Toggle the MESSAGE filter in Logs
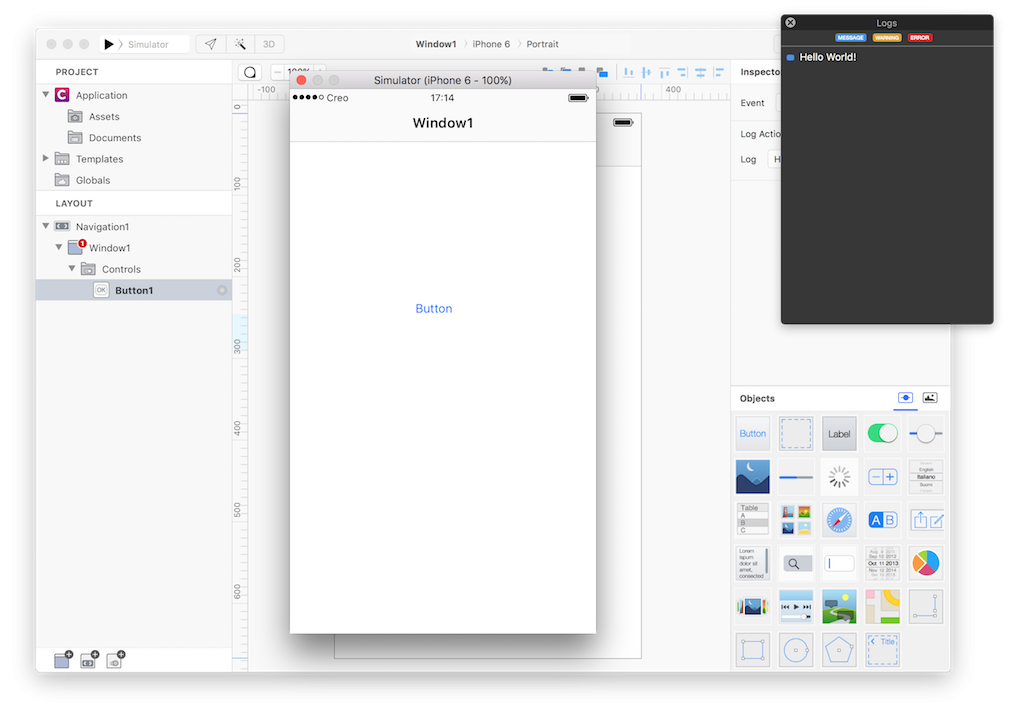This screenshot has height=712, width=1024. click(850, 38)
